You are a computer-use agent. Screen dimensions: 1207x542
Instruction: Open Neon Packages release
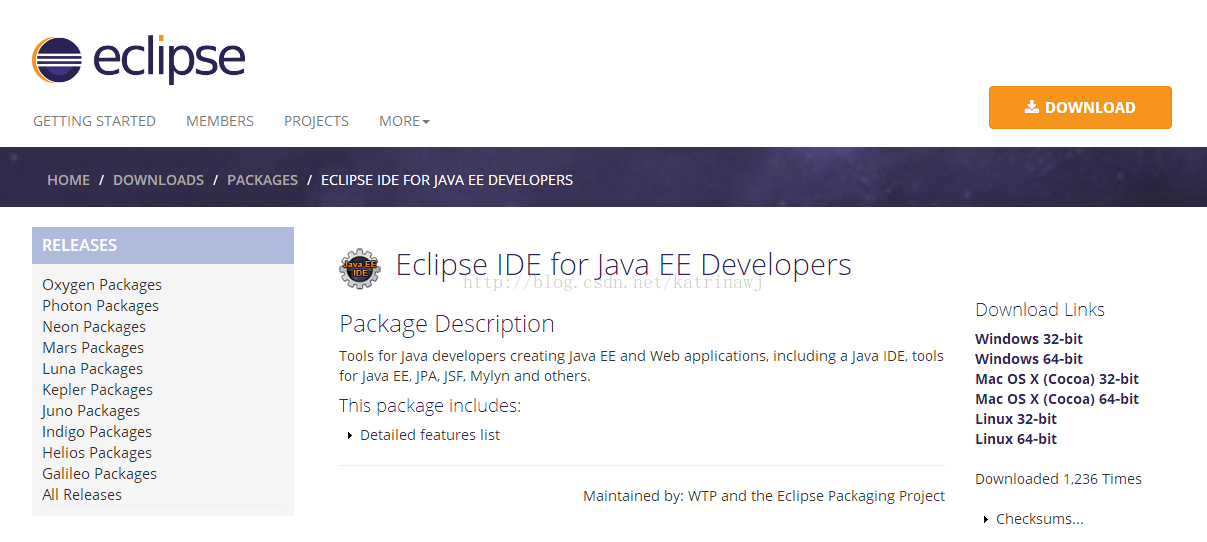(x=94, y=327)
